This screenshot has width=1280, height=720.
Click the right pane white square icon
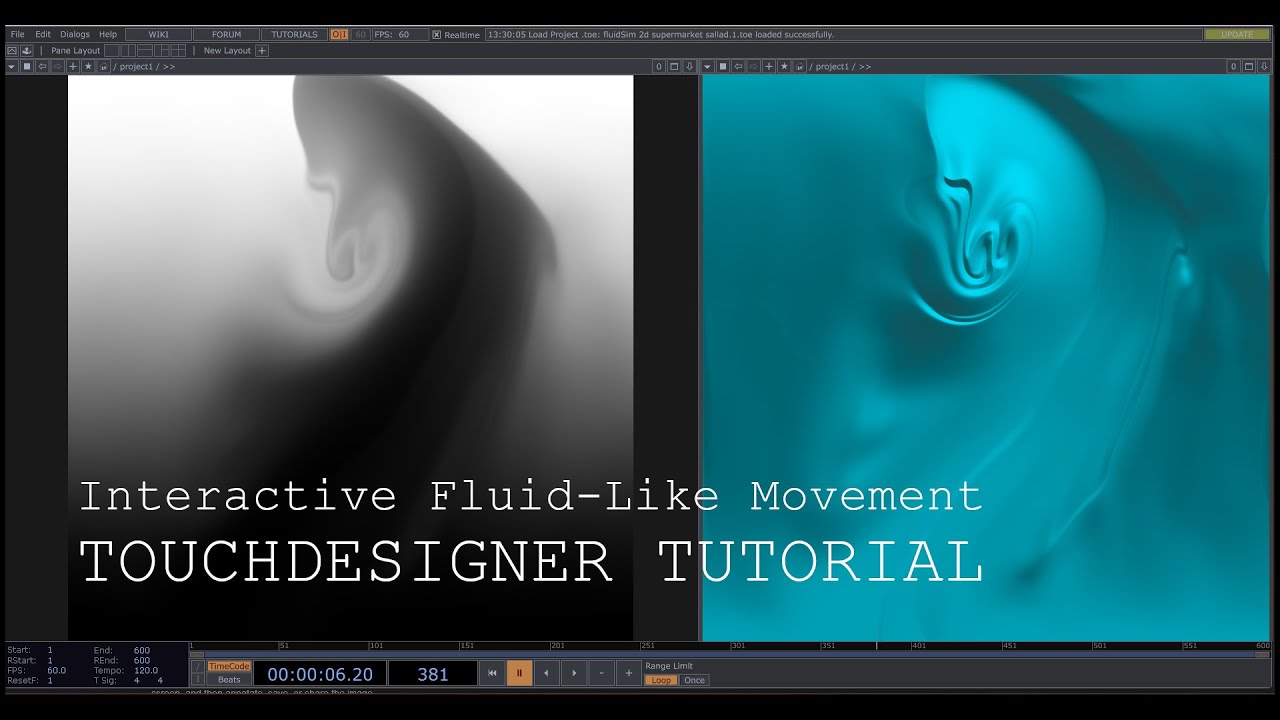pos(723,66)
